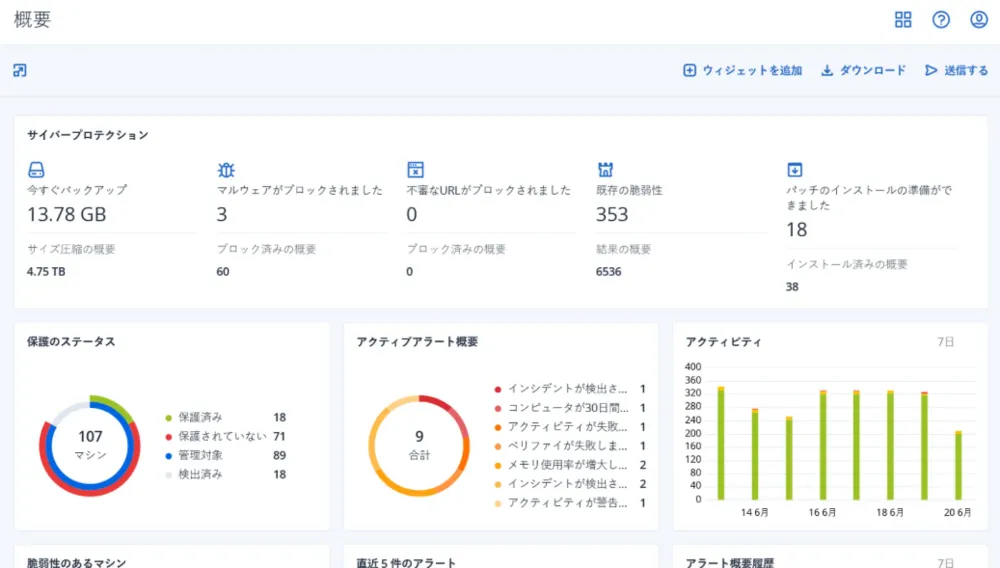Click the fullscreen expand icon
This screenshot has height=568, width=1000.
click(20, 70)
